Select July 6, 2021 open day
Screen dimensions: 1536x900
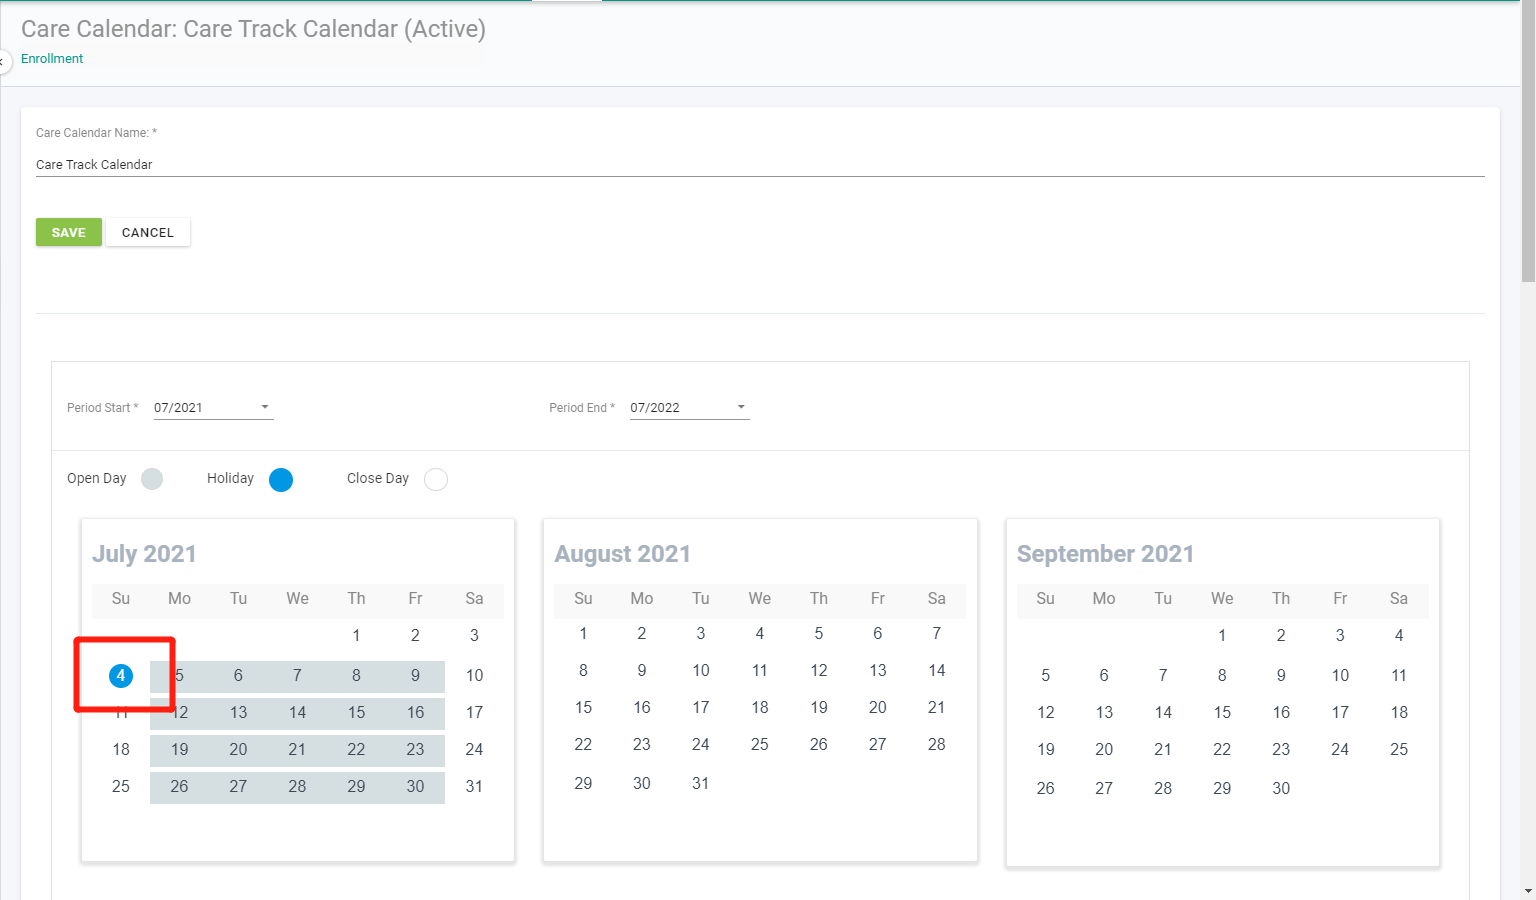tap(238, 676)
